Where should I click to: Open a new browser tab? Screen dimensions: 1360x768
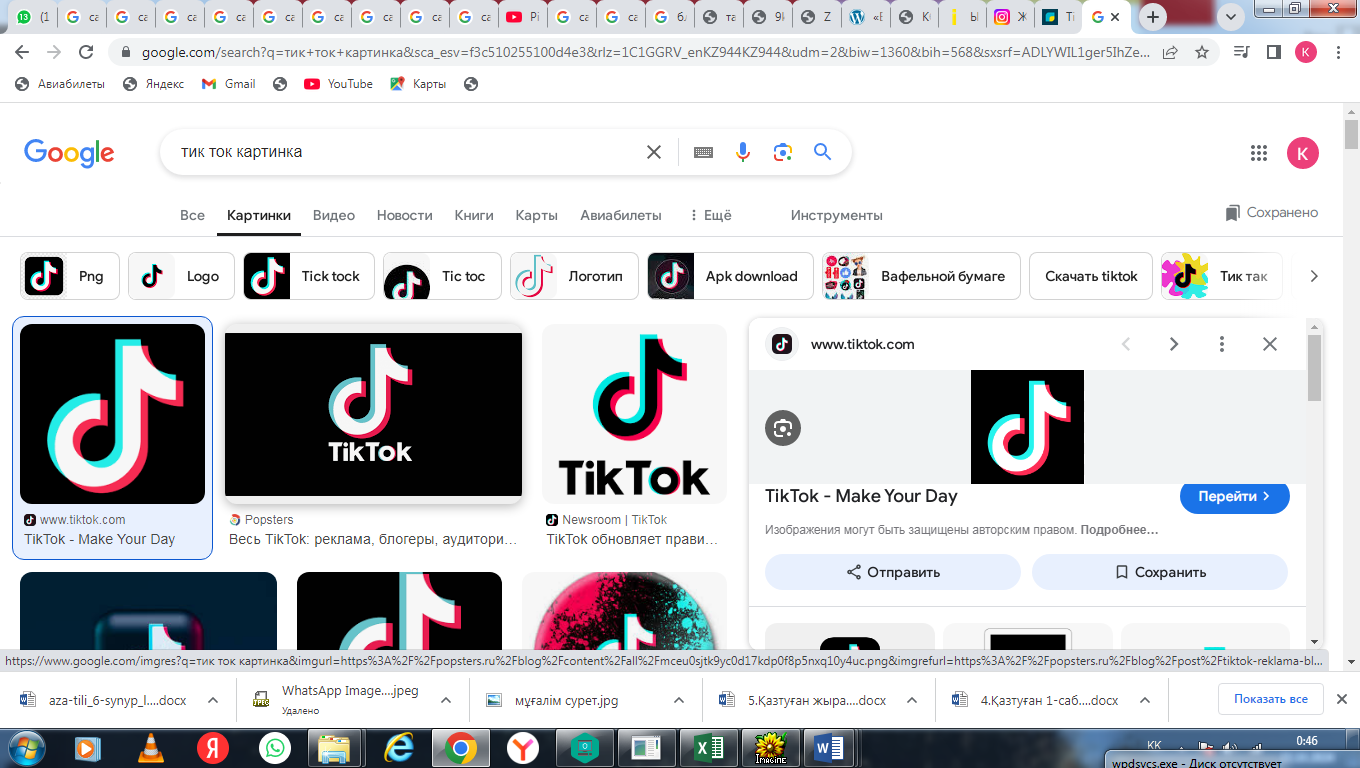pyautogui.click(x=1154, y=17)
